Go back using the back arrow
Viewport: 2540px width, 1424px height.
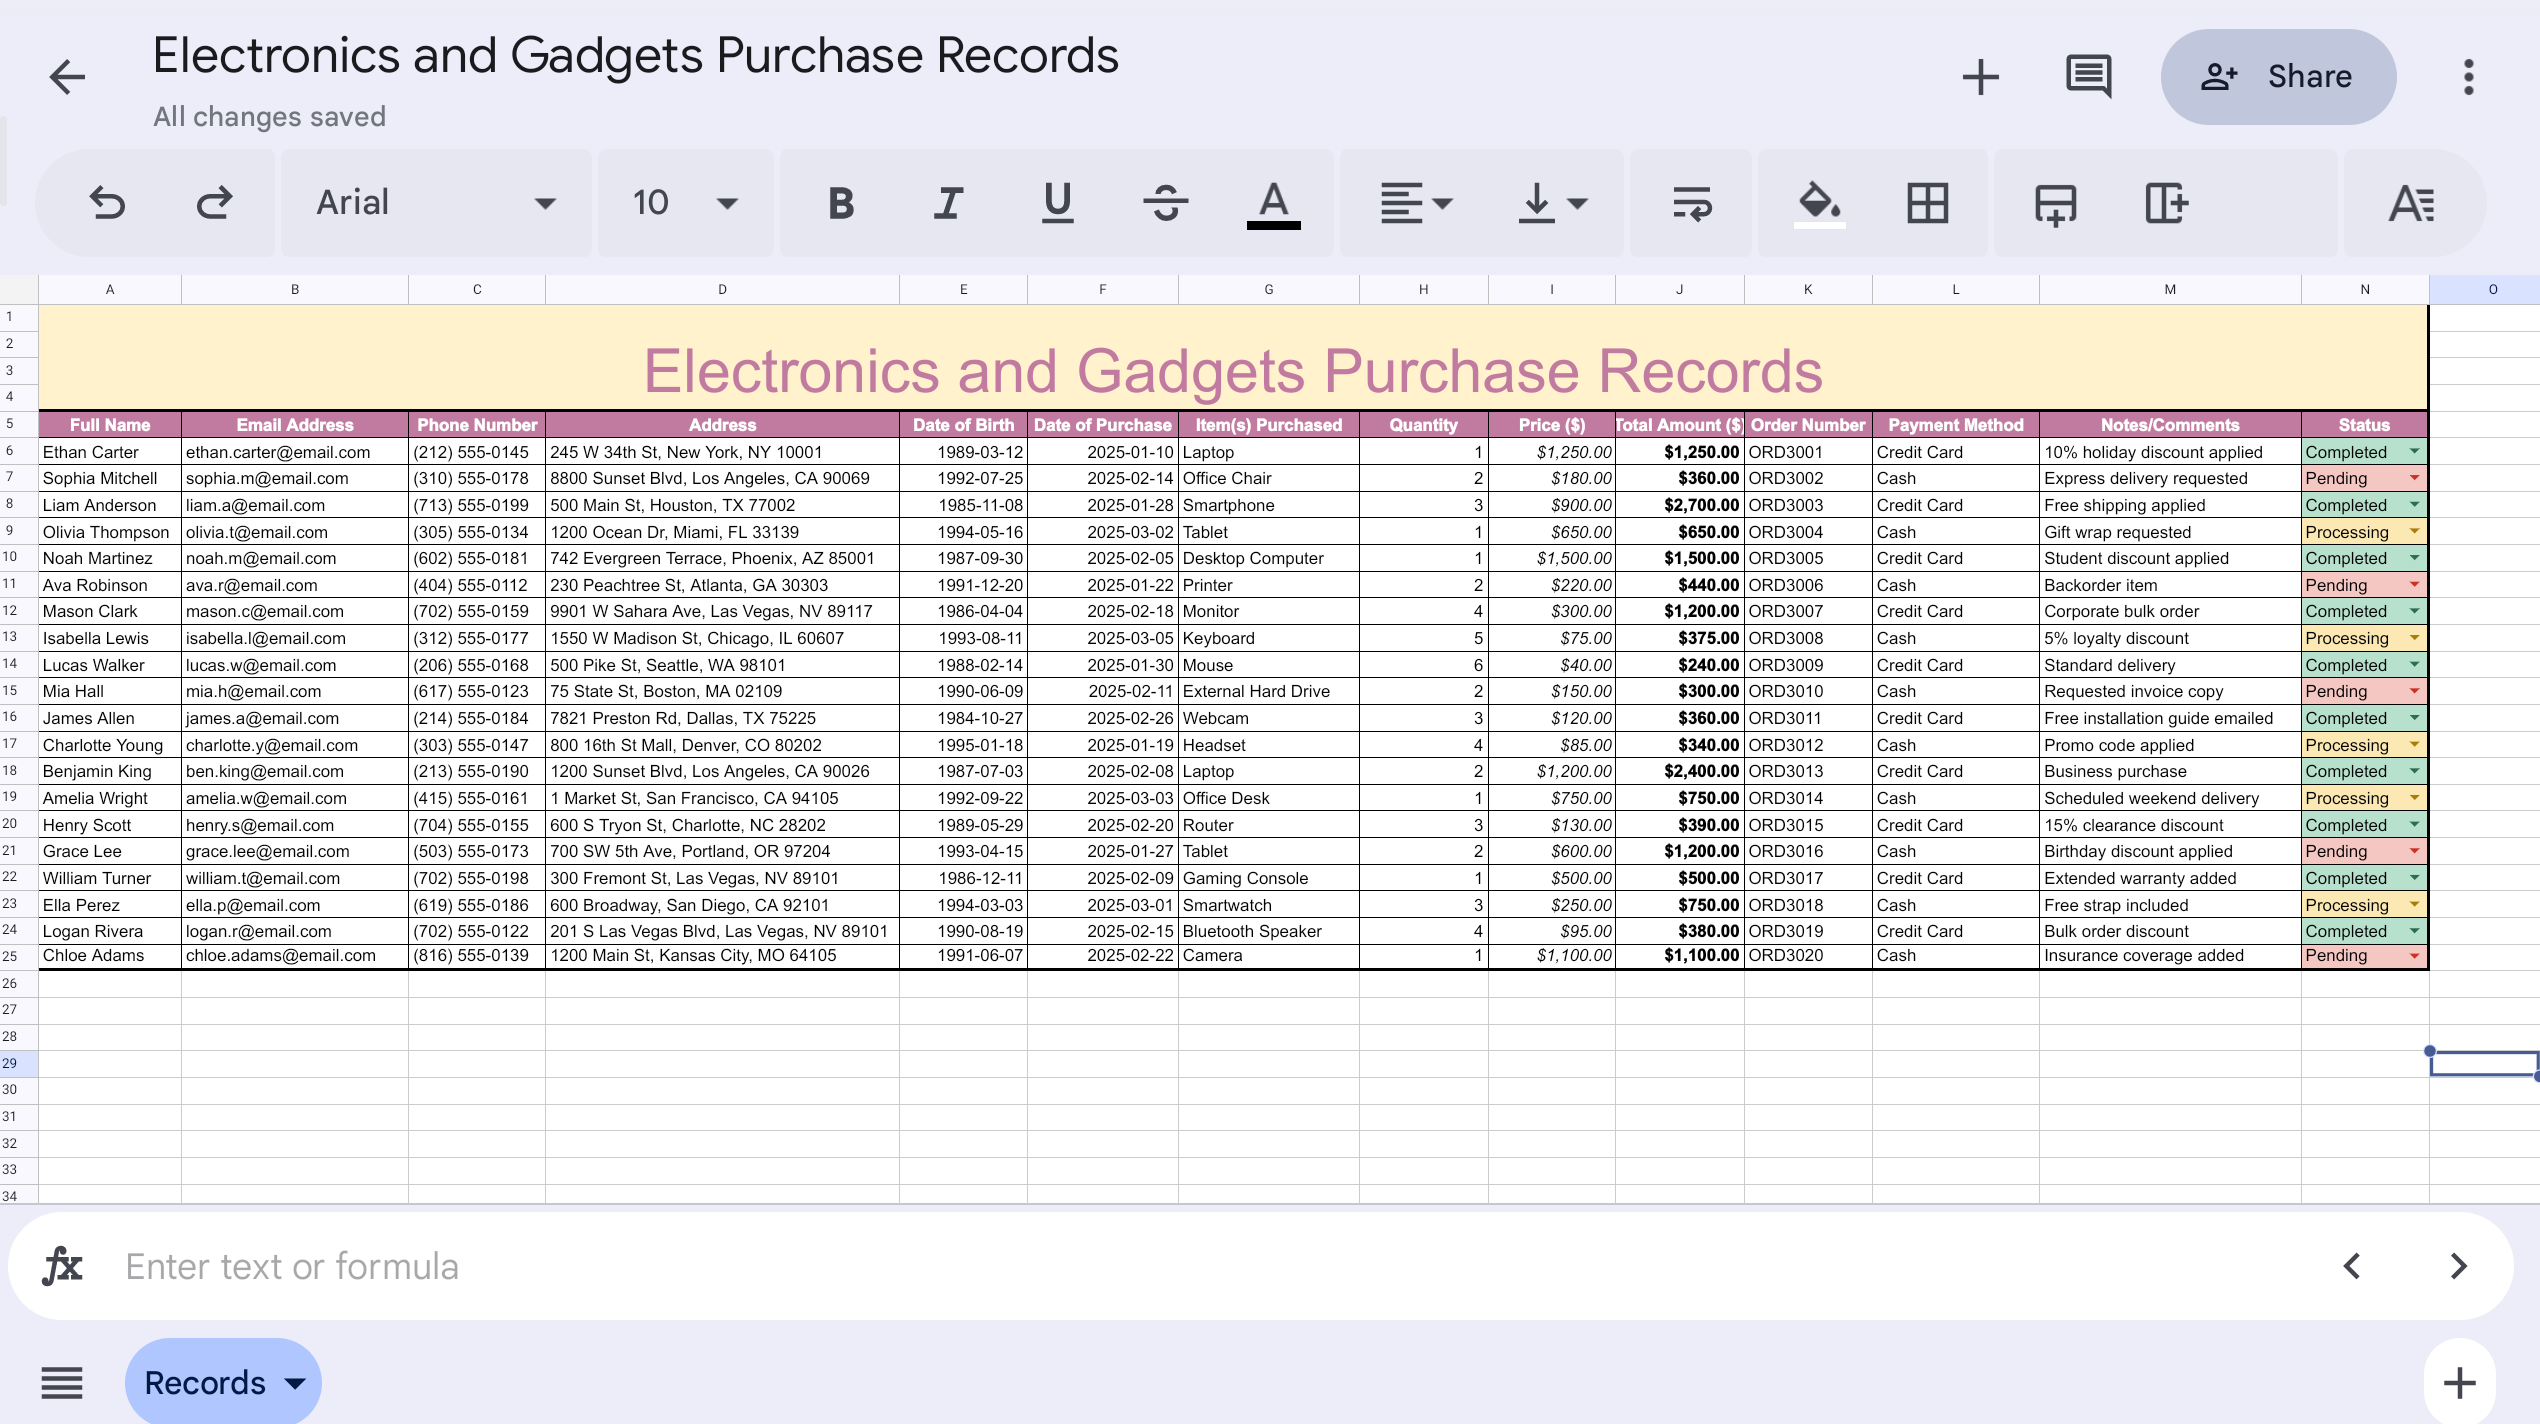click(x=67, y=77)
